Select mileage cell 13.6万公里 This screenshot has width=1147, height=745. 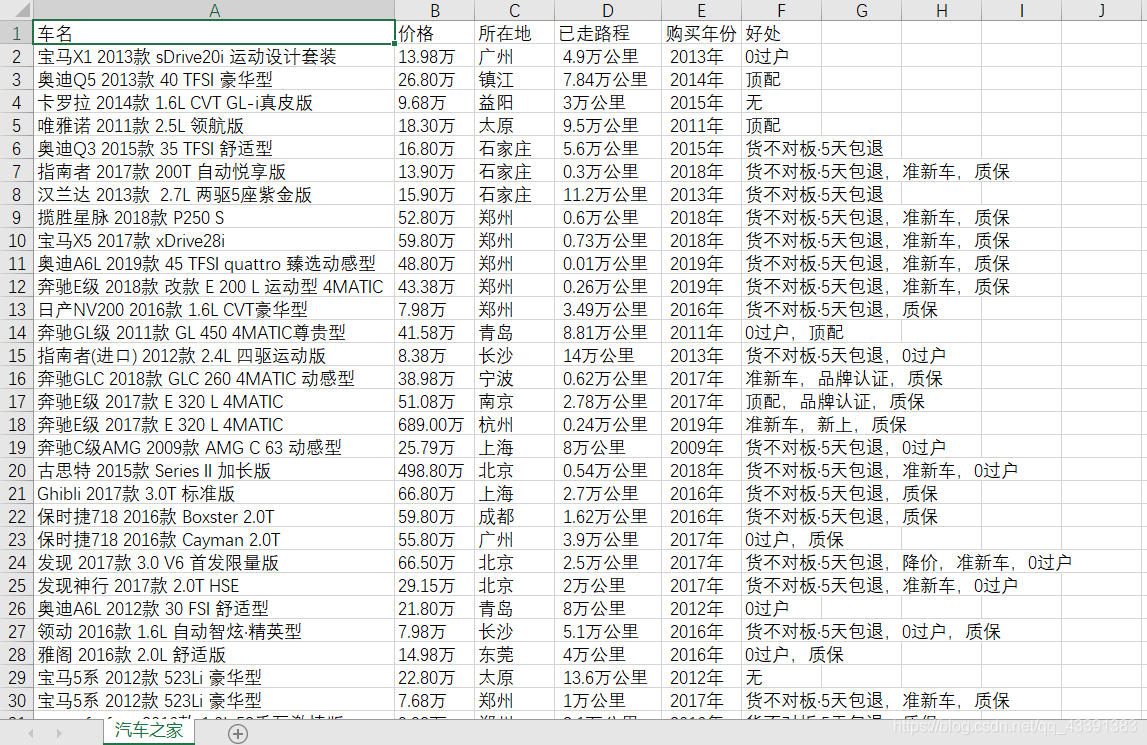(608, 678)
